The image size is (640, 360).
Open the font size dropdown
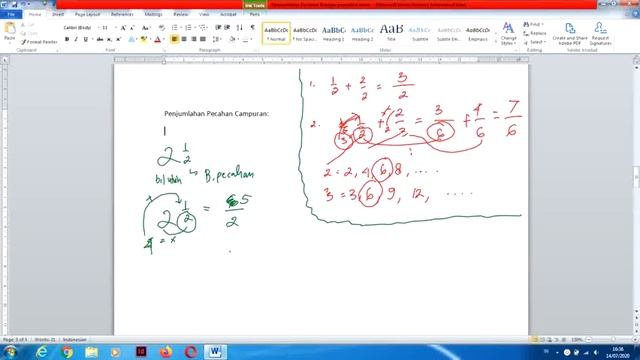coord(116,28)
